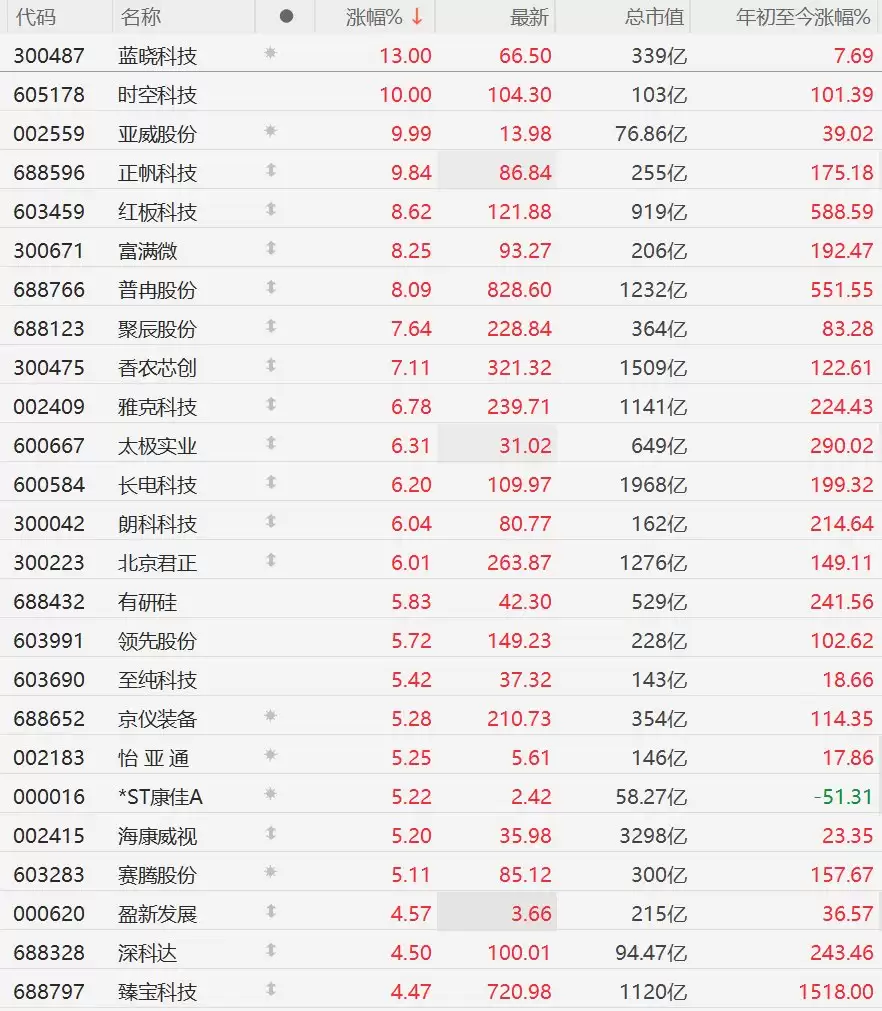
Task: Click the up-down arrow icon for 长电科技
Action: [x=271, y=482]
